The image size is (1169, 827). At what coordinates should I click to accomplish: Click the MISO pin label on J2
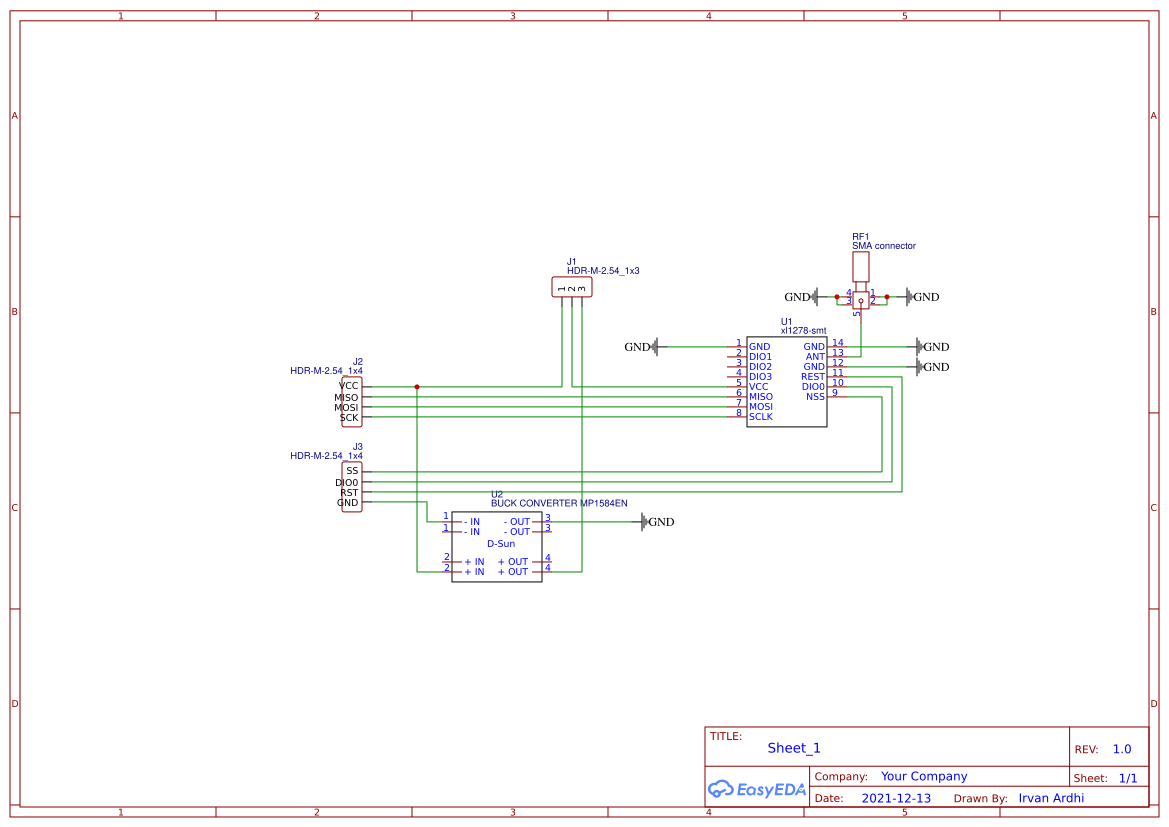(346, 397)
